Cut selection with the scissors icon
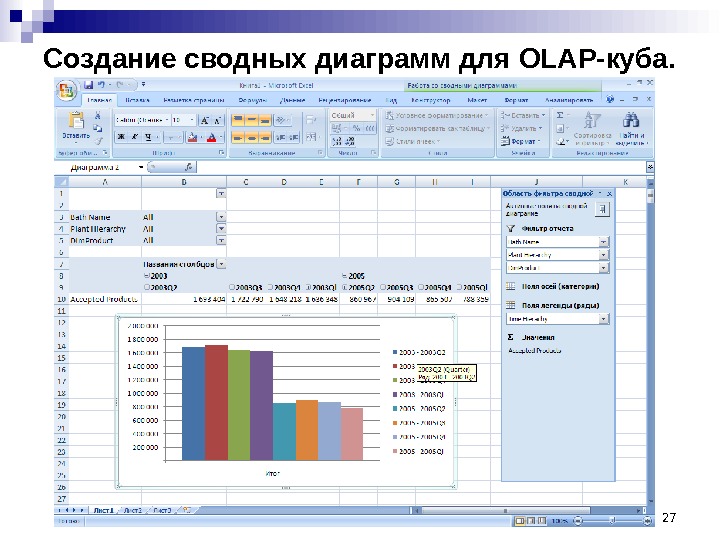 click(x=97, y=115)
